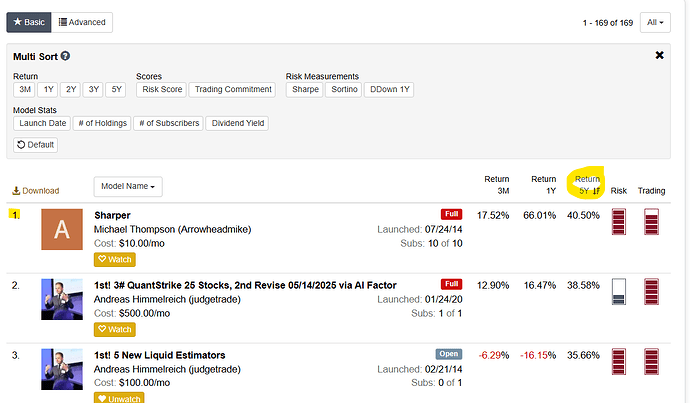
Task: Click Sharper's risk meter icon
Action: tap(619, 229)
